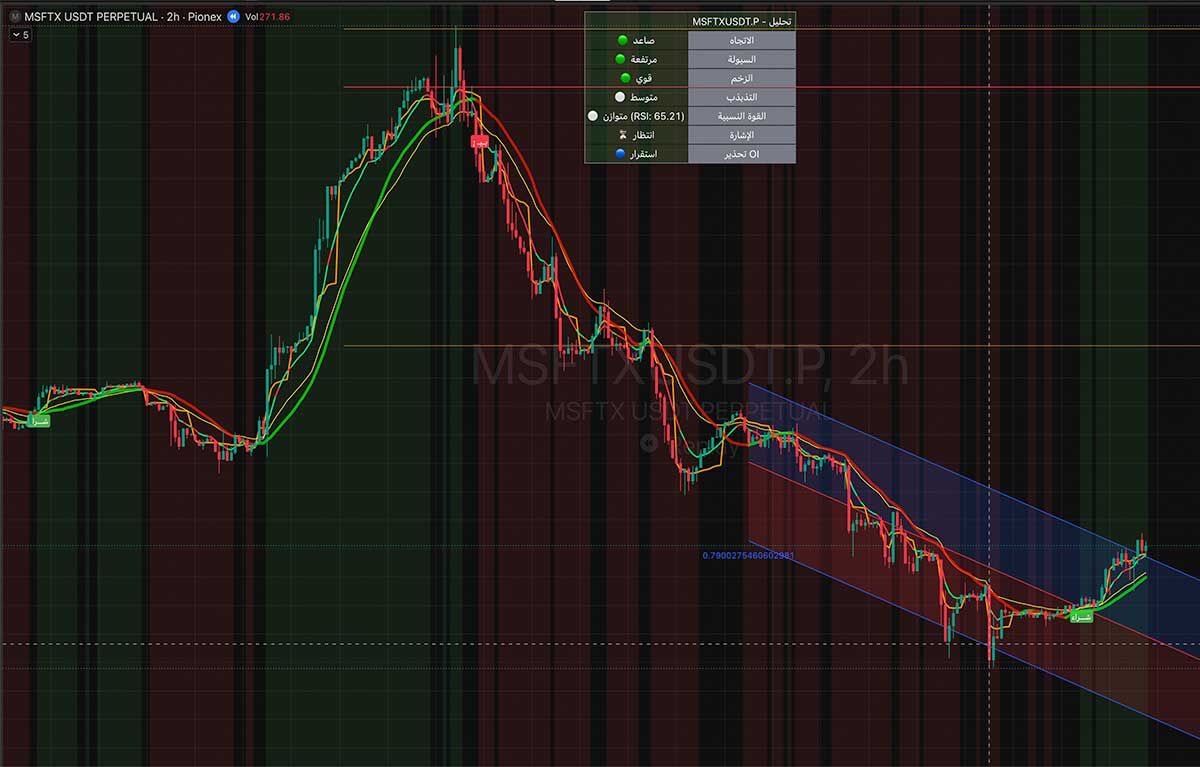1200x767 pixels.
Task: Click the blue 0.79002754606029 channel value label
Action: tap(748, 554)
